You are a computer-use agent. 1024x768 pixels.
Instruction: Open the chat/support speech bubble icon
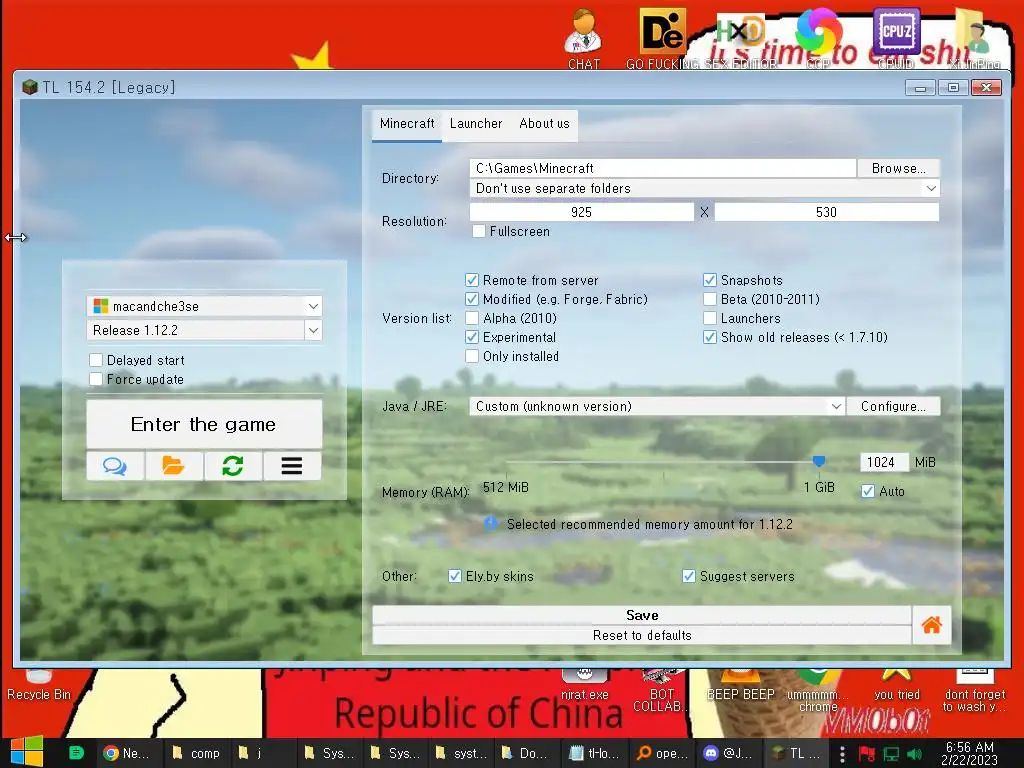click(115, 466)
